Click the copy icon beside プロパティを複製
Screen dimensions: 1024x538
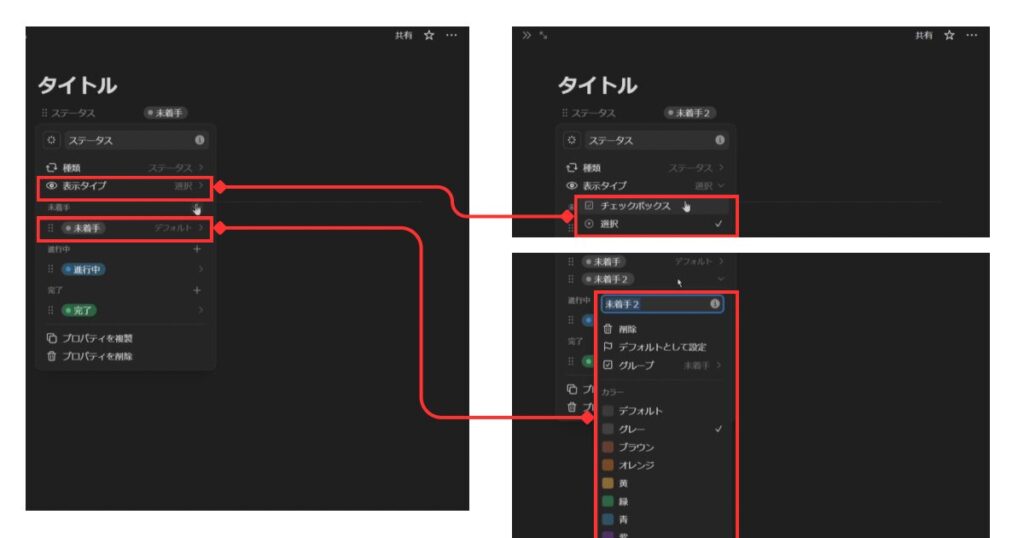[x=52, y=338]
